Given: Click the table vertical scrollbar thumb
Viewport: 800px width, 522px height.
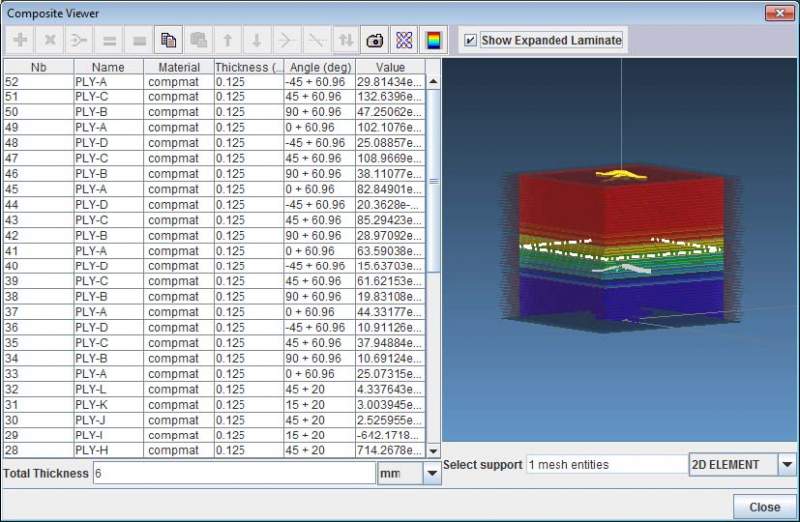Looking at the screenshot, I should coord(433,181).
